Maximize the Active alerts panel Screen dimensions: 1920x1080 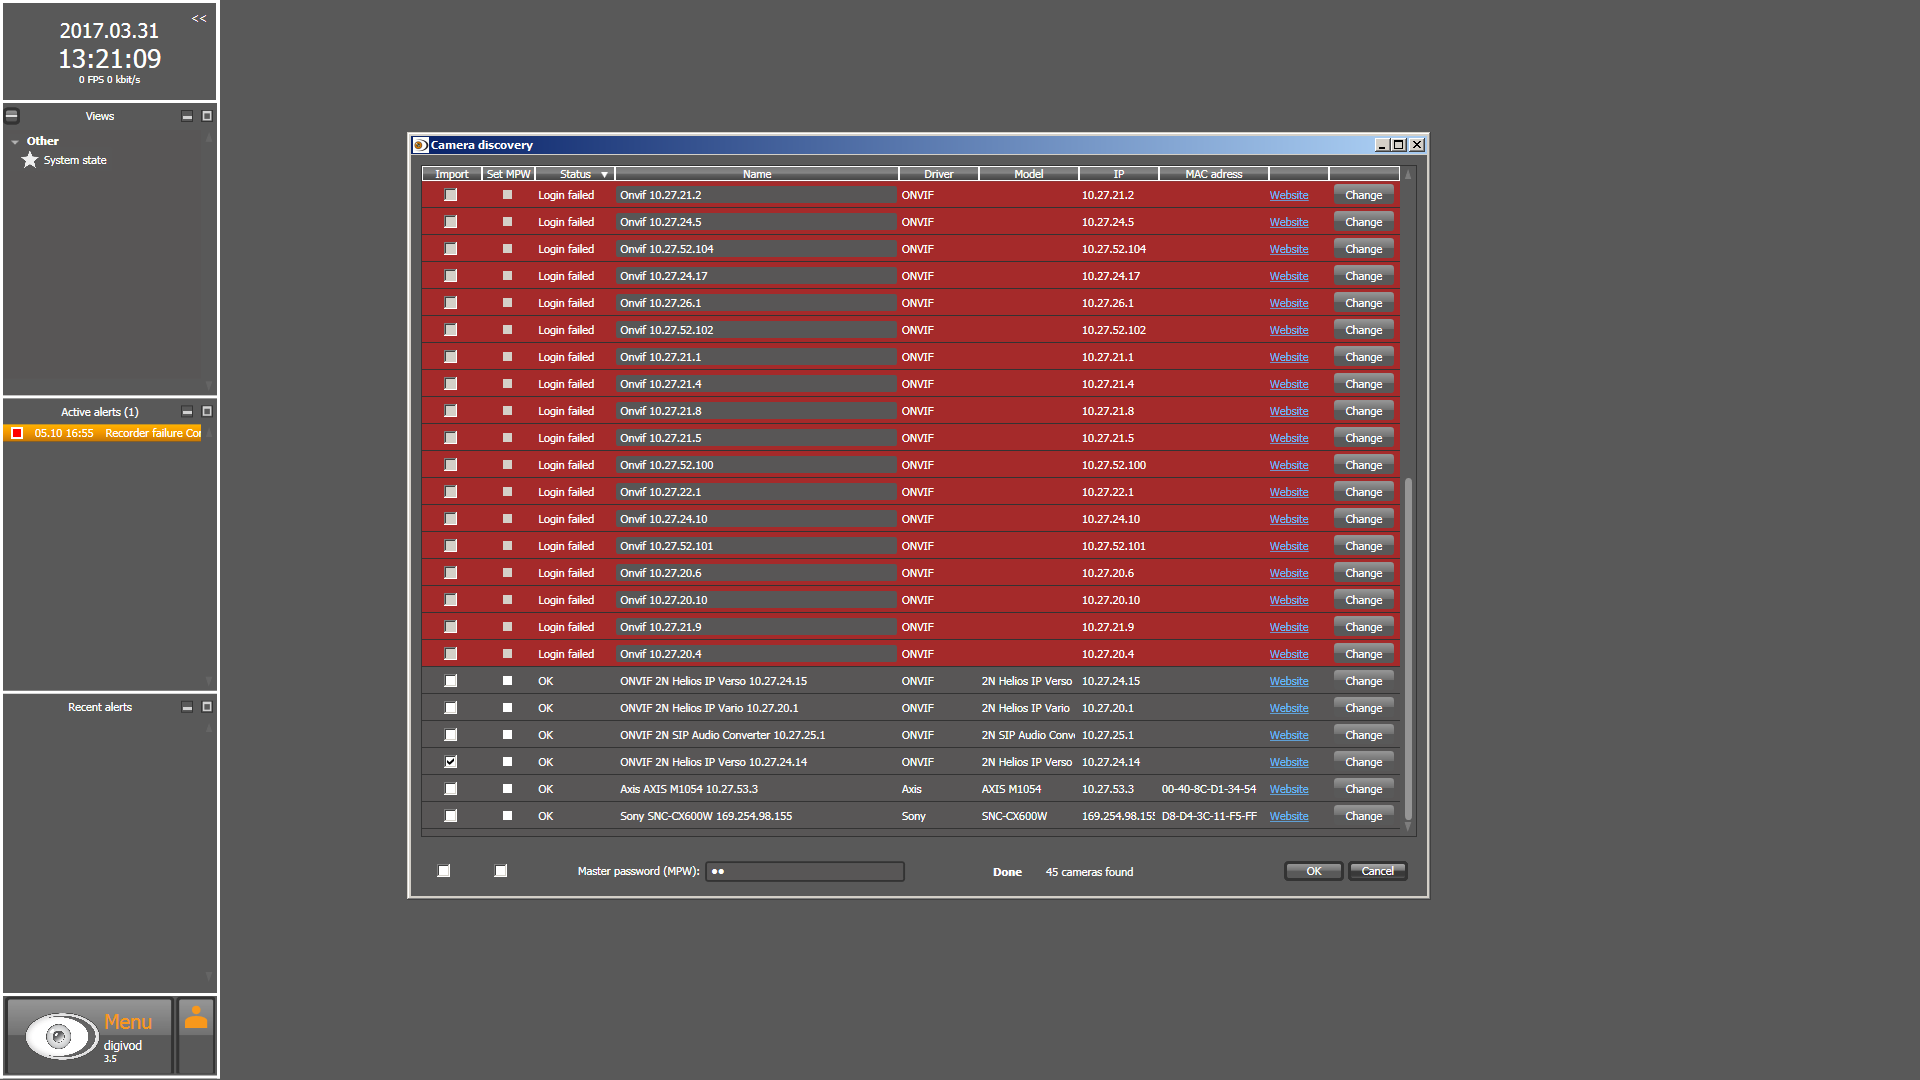207,411
